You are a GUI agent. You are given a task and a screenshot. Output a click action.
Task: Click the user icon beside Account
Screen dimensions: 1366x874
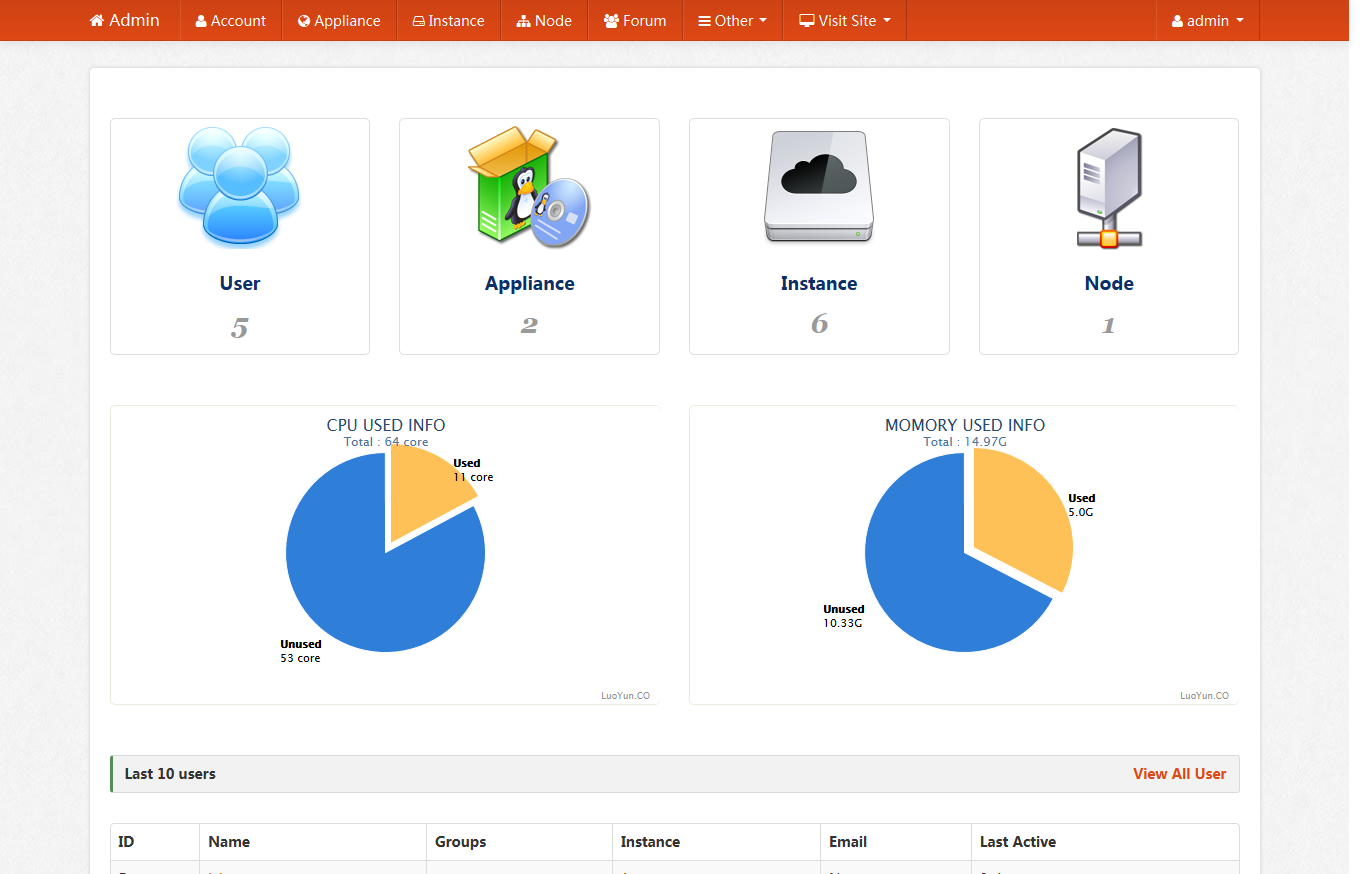pos(201,21)
